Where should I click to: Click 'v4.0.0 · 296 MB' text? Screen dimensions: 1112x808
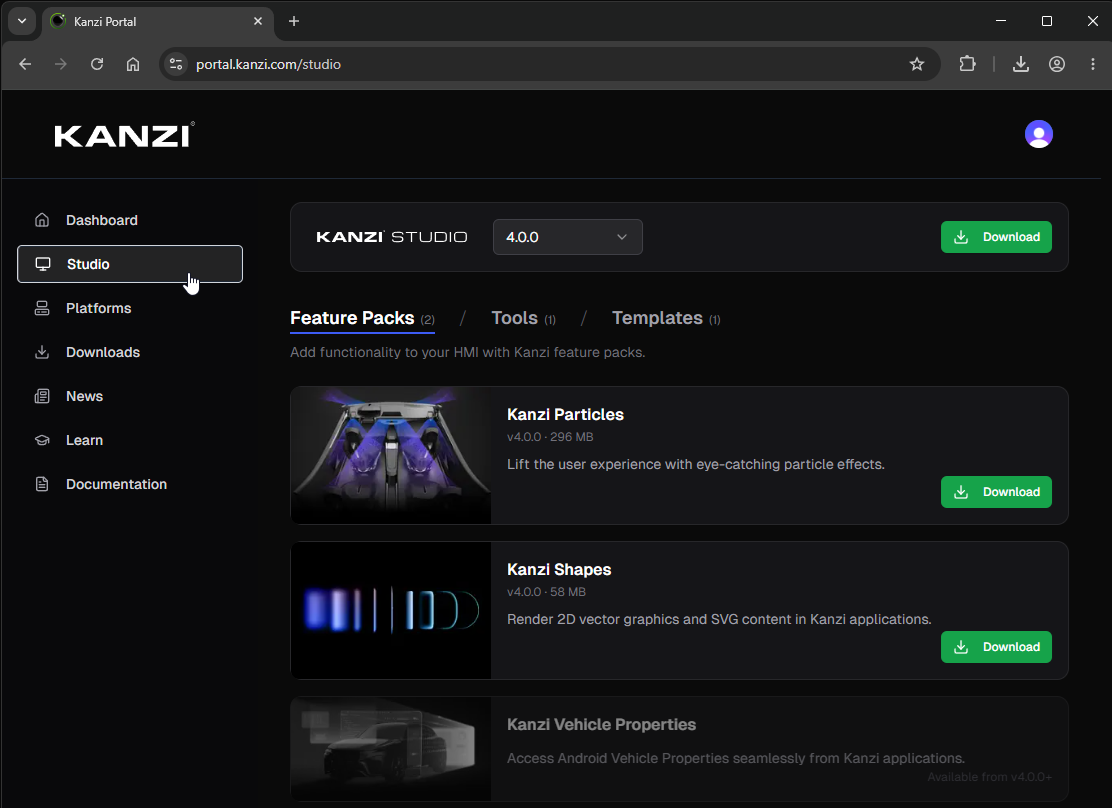point(550,437)
